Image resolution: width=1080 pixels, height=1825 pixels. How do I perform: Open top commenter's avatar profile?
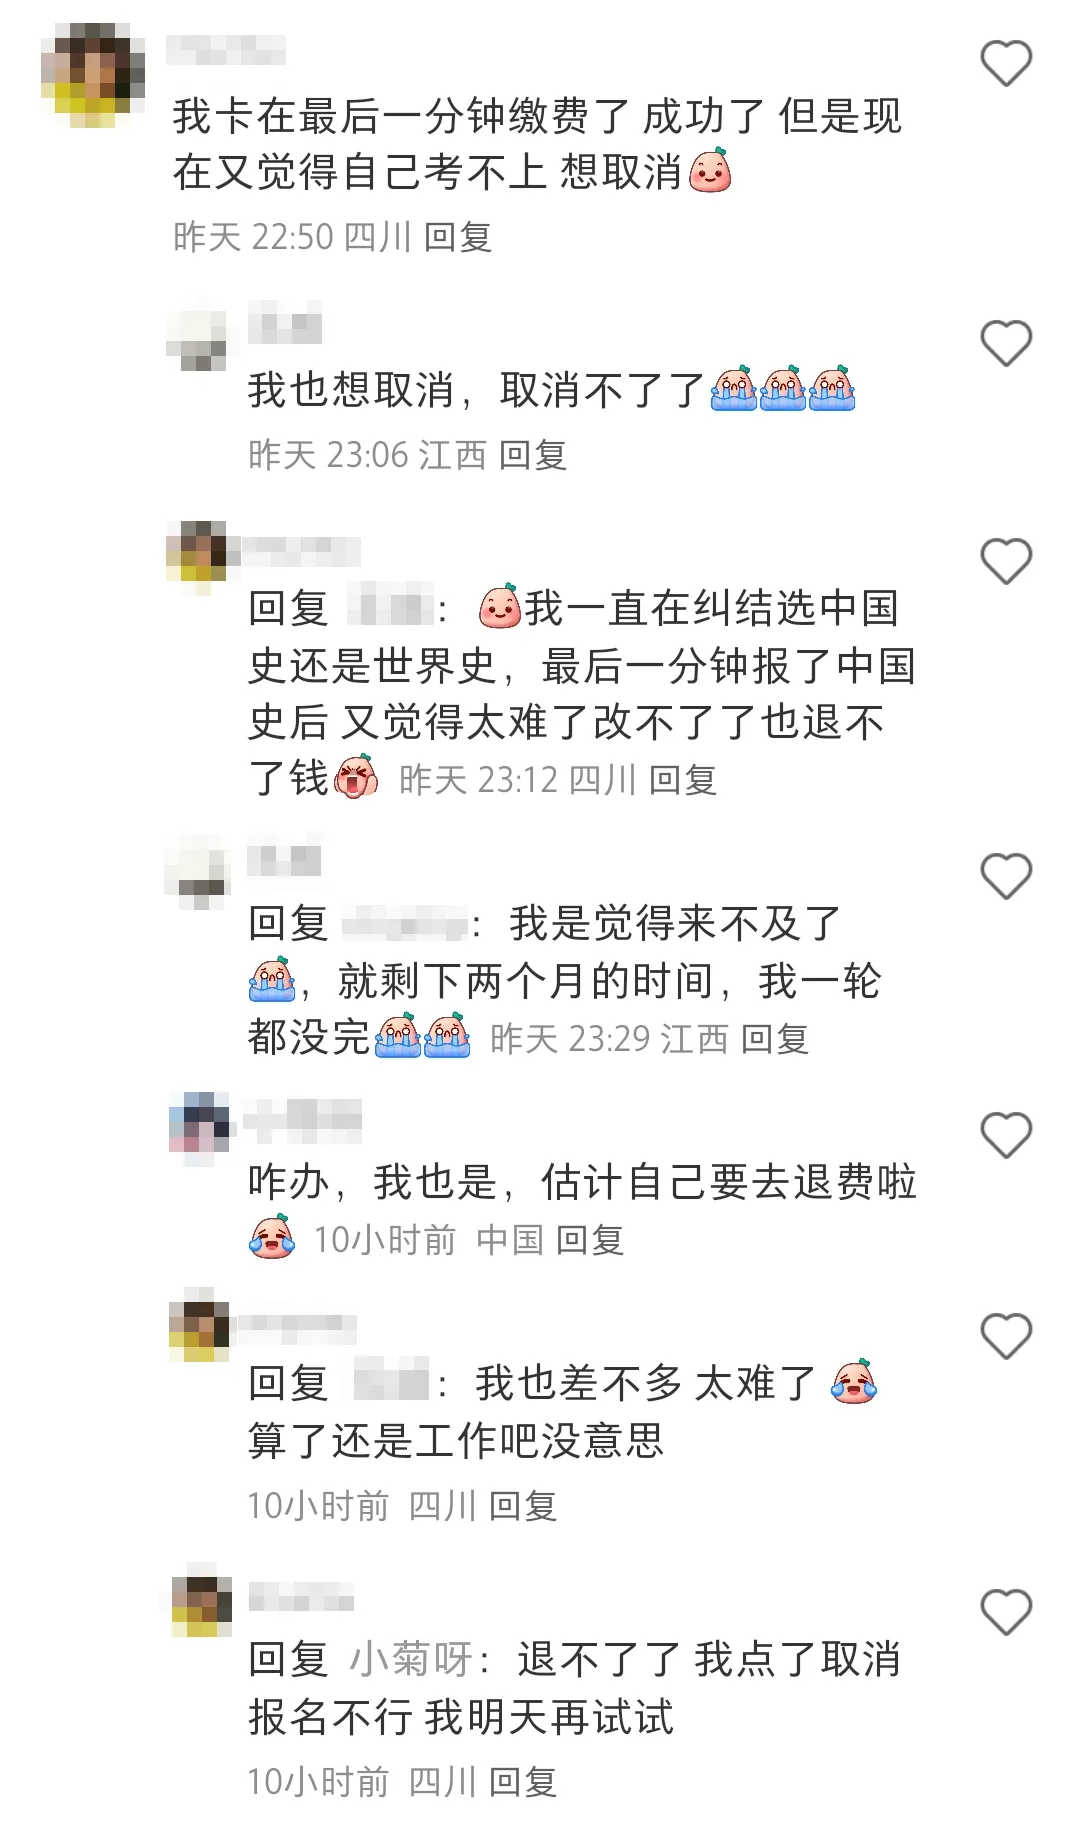(x=93, y=77)
